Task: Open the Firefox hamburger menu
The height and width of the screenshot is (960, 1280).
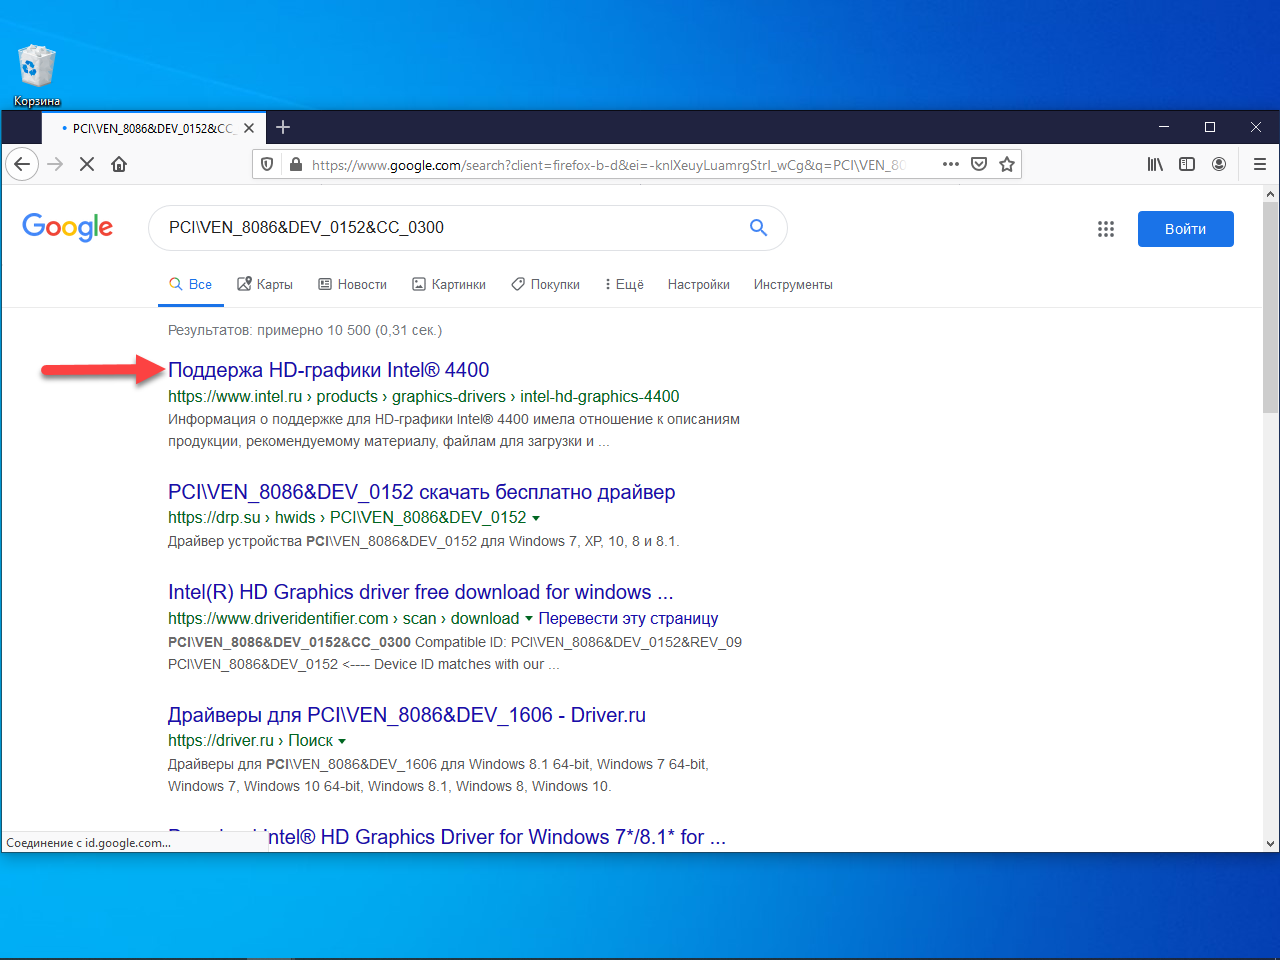Action: [1260, 164]
